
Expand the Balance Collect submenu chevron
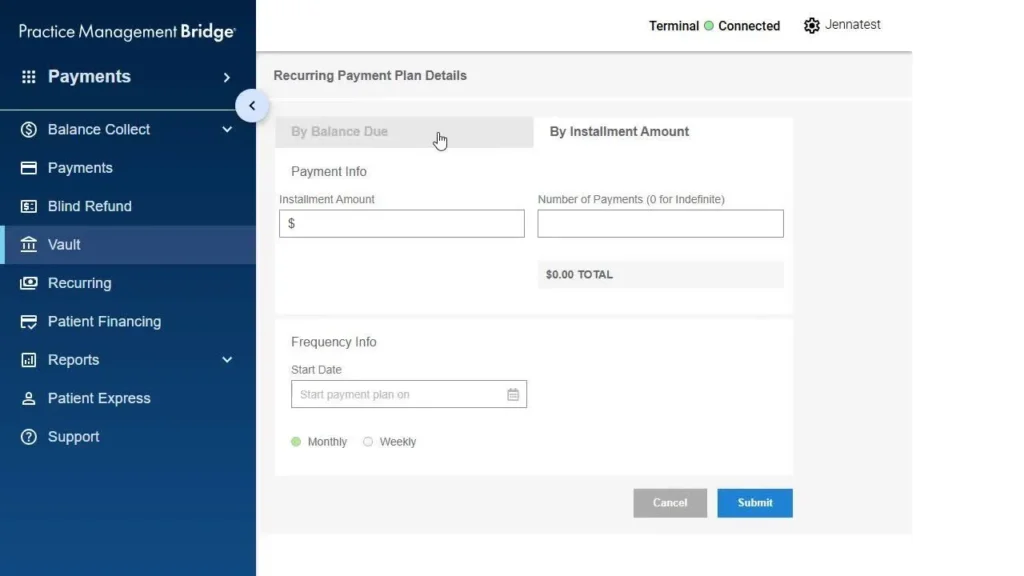[227, 129]
